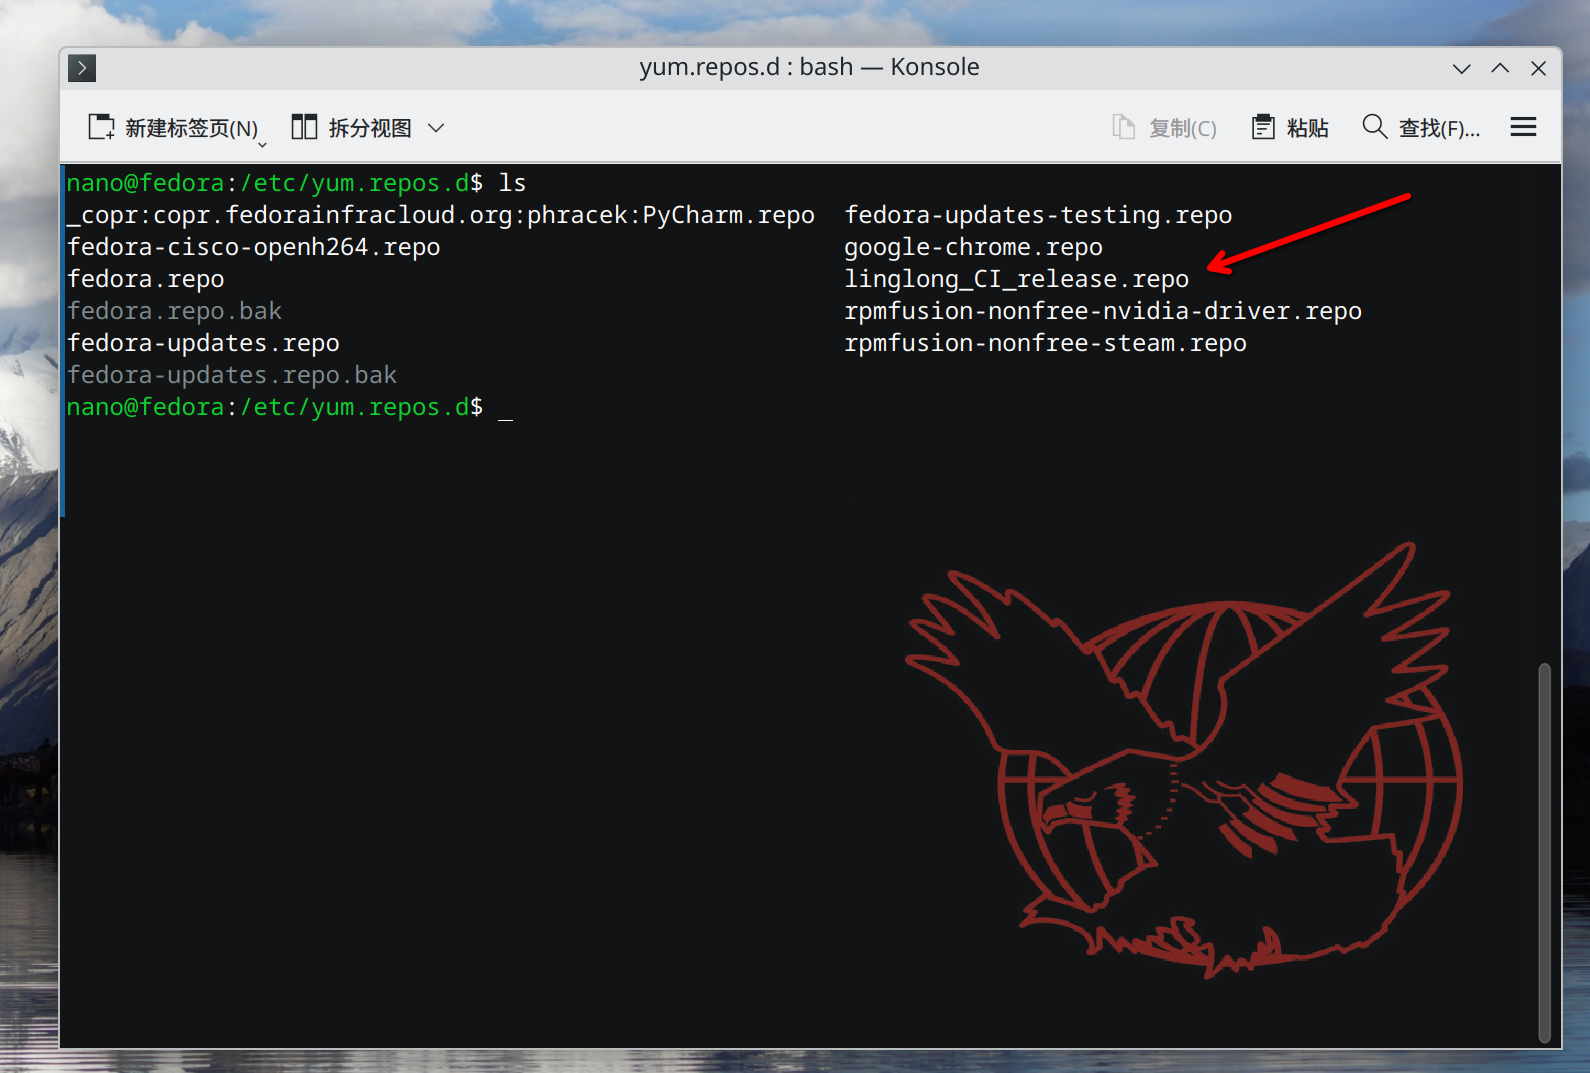Open the 查找(F)... search button

point(1421,128)
